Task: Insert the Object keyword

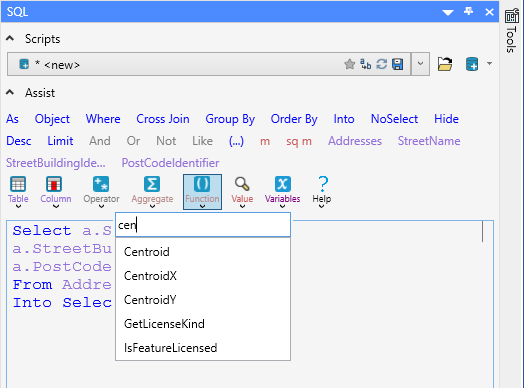Action: [x=52, y=119]
